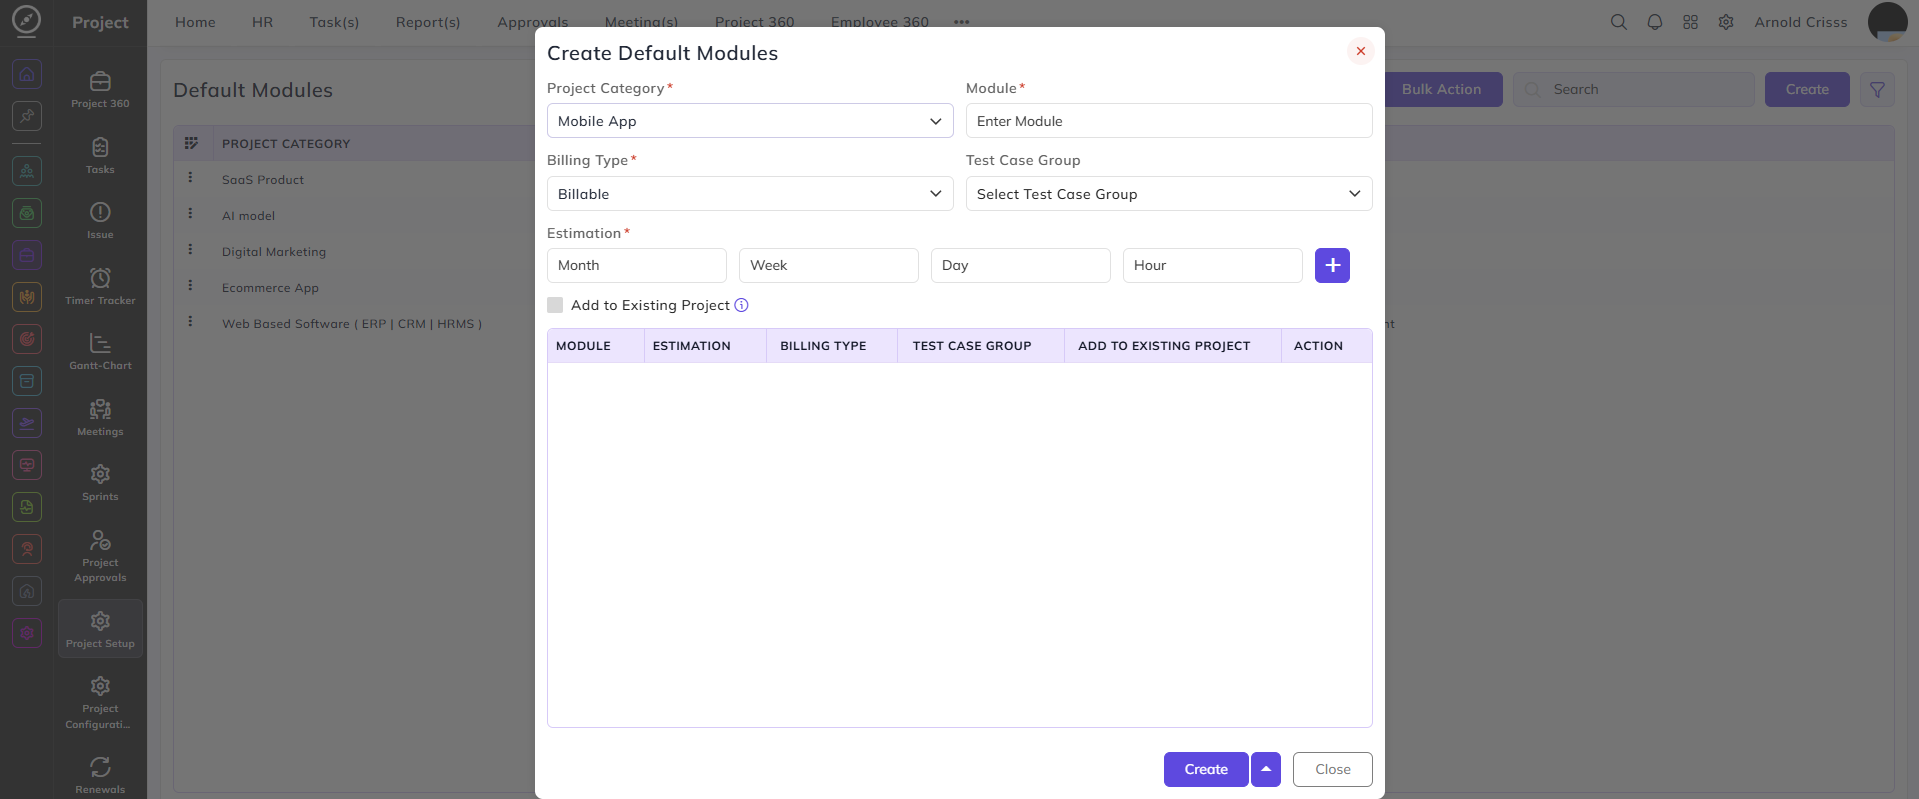Click the Hour estimation field
Image resolution: width=1919 pixels, height=799 pixels.
(1213, 265)
